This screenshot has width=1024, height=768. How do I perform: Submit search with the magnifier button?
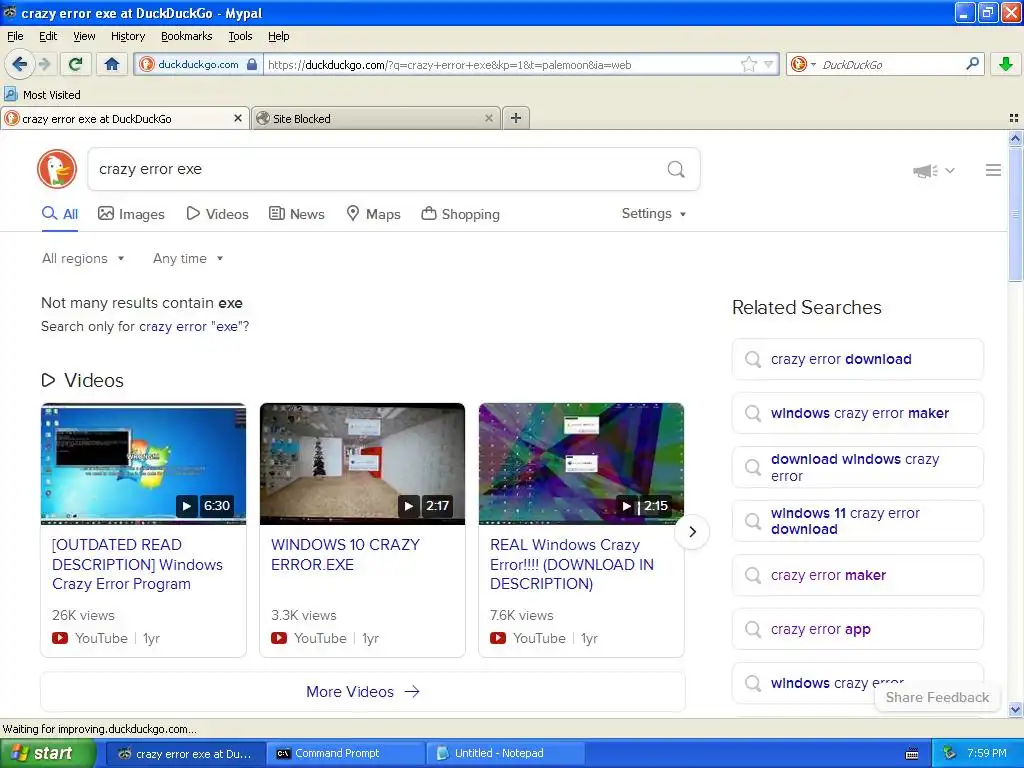(x=676, y=169)
